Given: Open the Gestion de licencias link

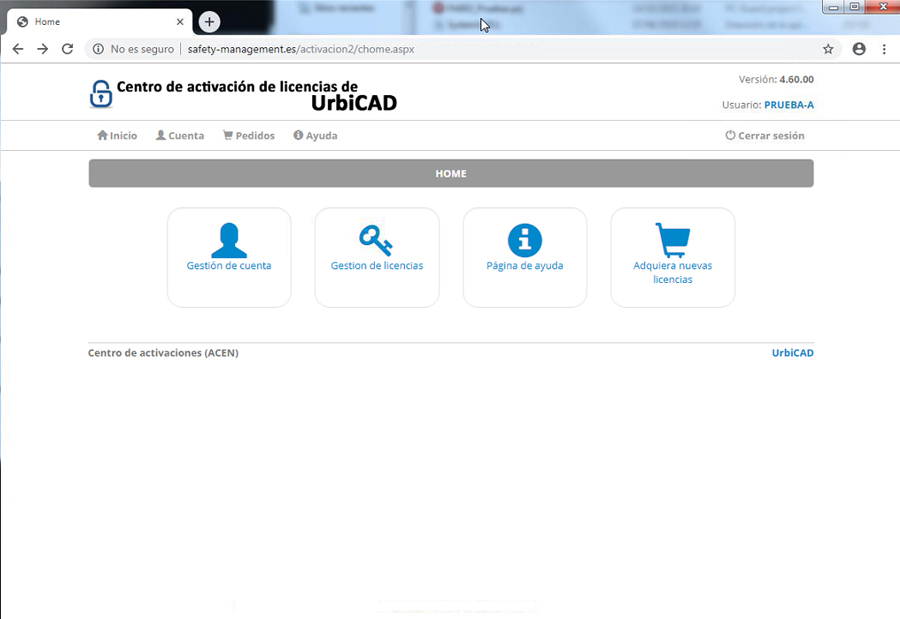Looking at the screenshot, I should [x=377, y=265].
